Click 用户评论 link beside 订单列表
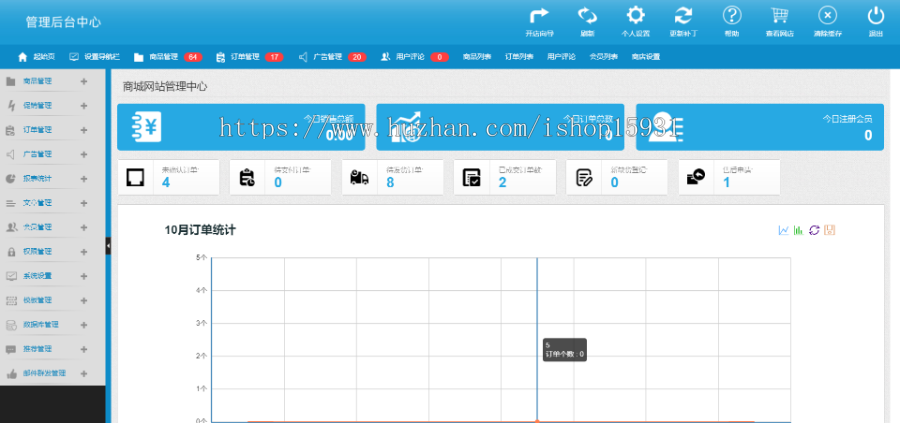 point(561,57)
